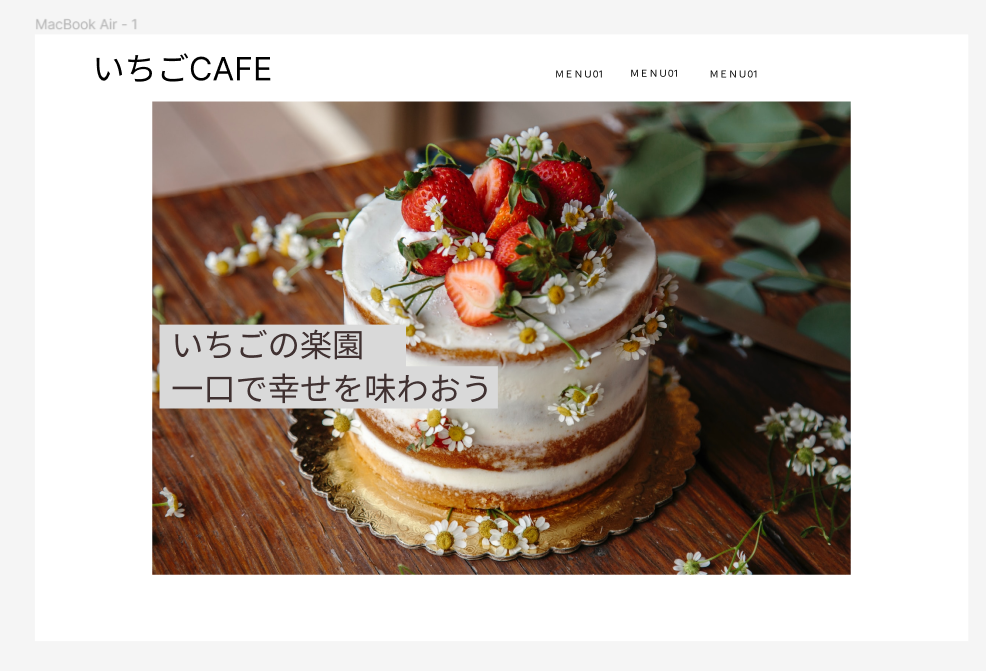The width and height of the screenshot is (986, 671).
Task: Click the gray backdrop right of いちごの楽園
Action: tap(385, 345)
